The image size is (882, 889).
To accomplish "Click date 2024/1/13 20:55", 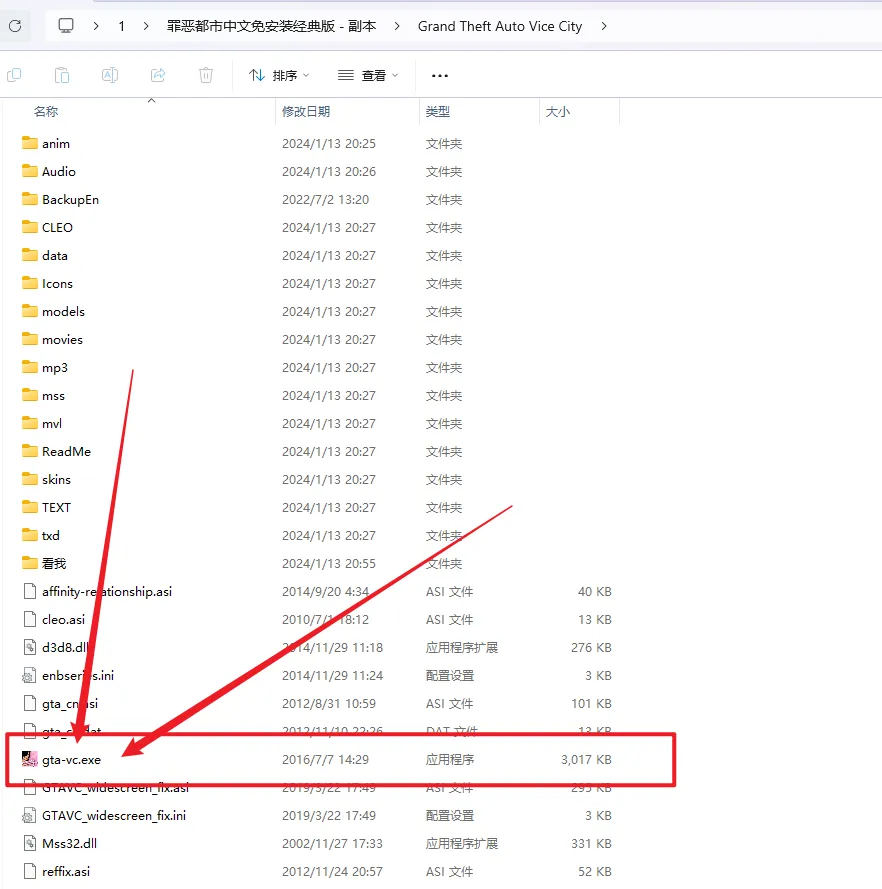I will [329, 564].
